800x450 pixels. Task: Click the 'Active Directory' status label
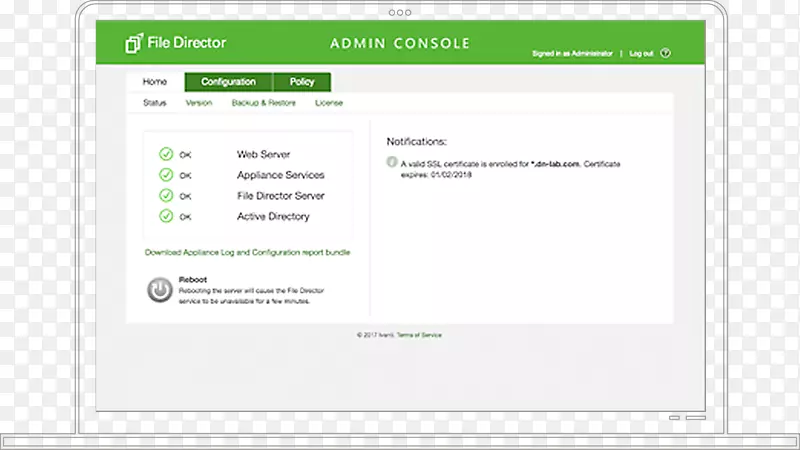(x=273, y=216)
